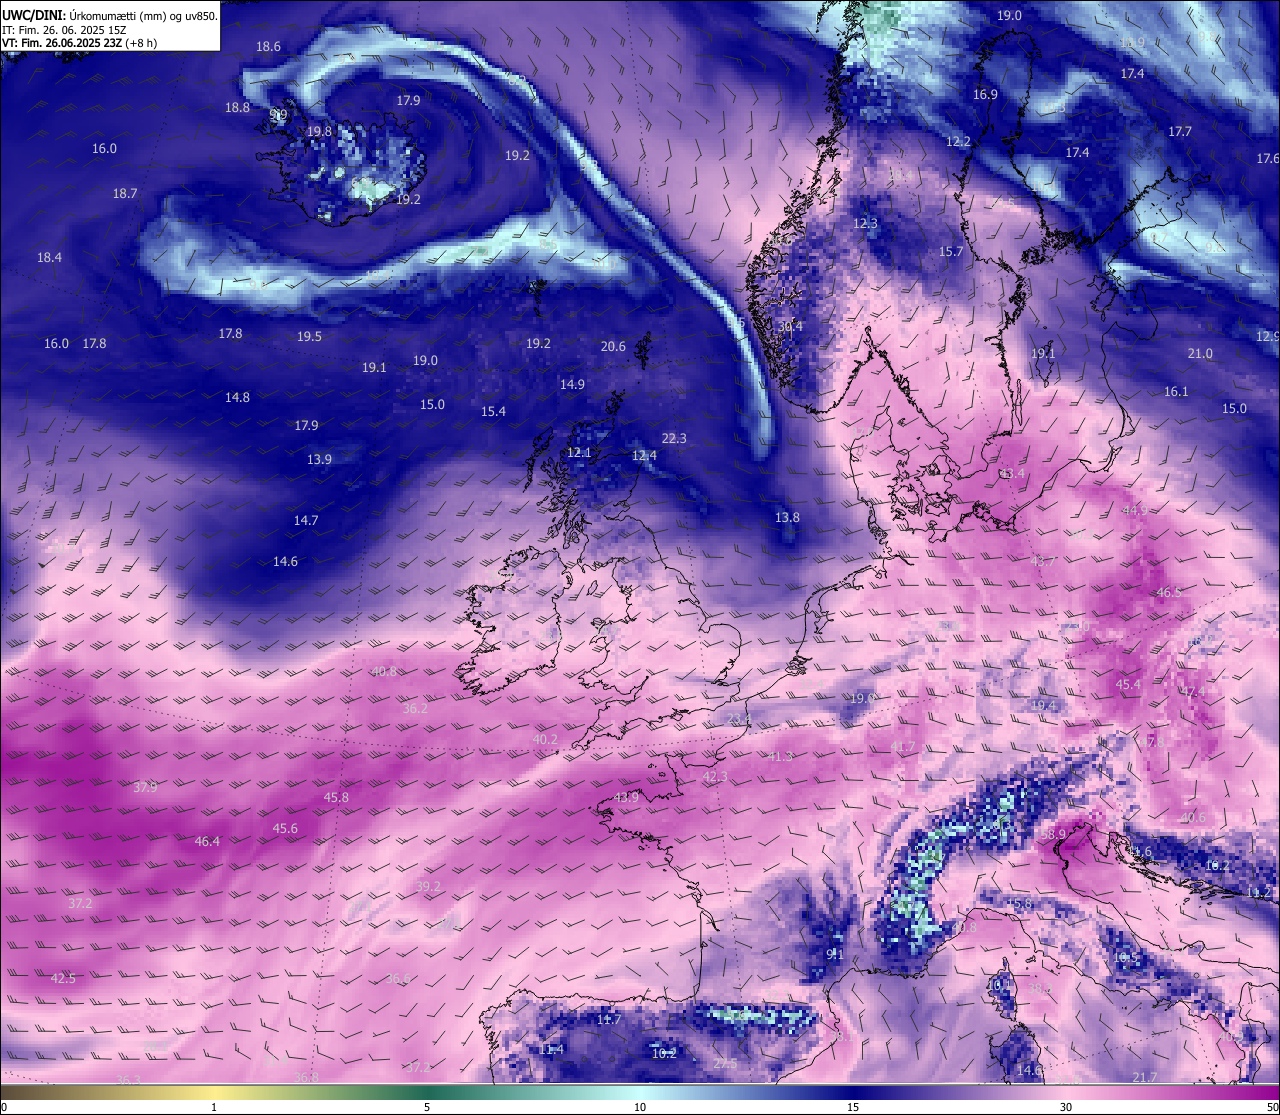Click the 16.9 value over northern Sweden

click(x=985, y=94)
